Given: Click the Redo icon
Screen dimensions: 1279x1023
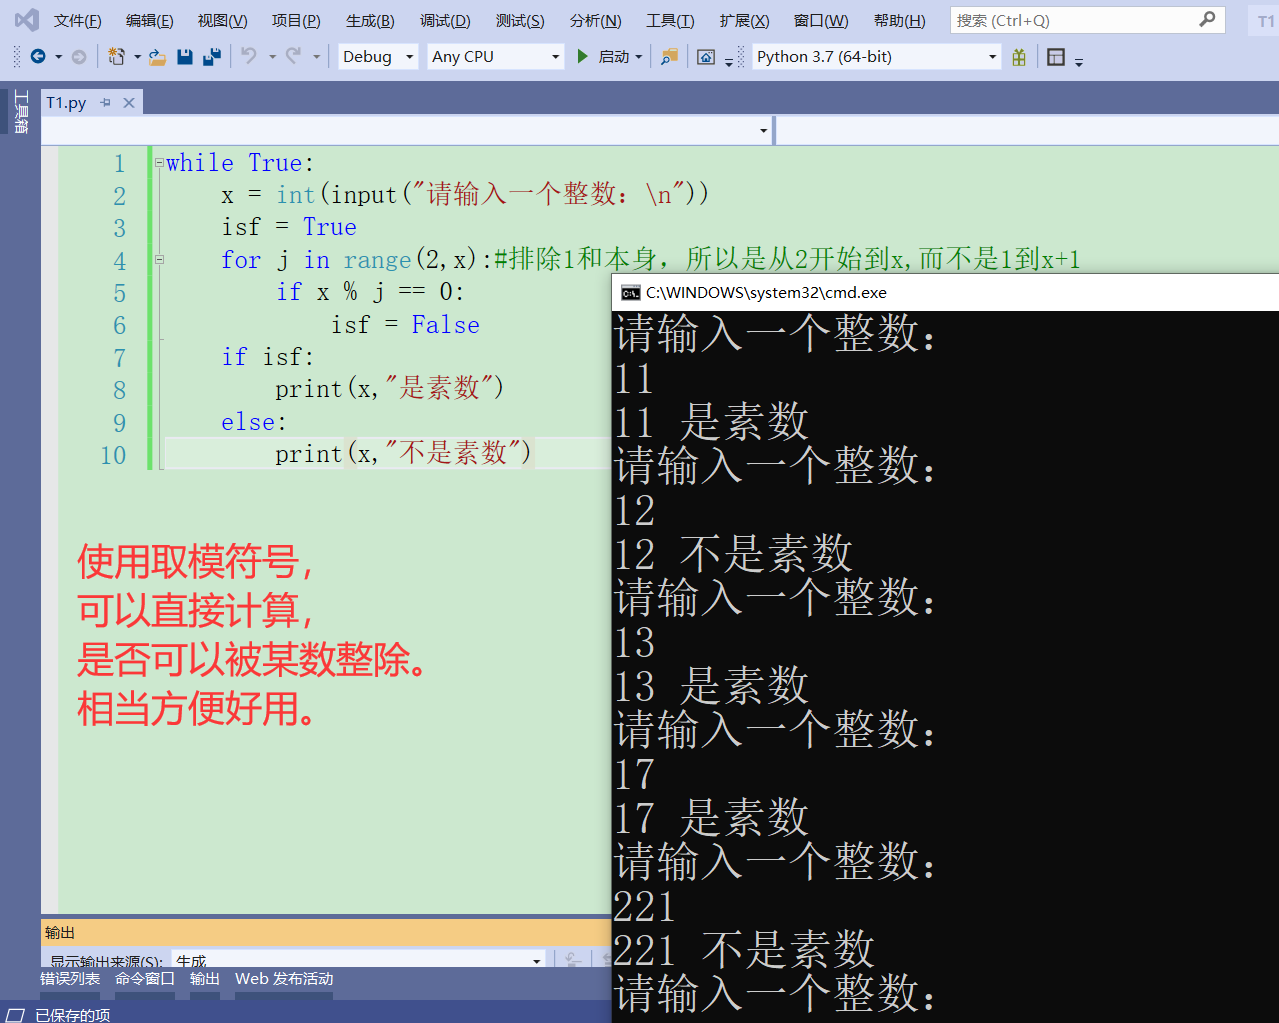Looking at the screenshot, I should pos(293,56).
